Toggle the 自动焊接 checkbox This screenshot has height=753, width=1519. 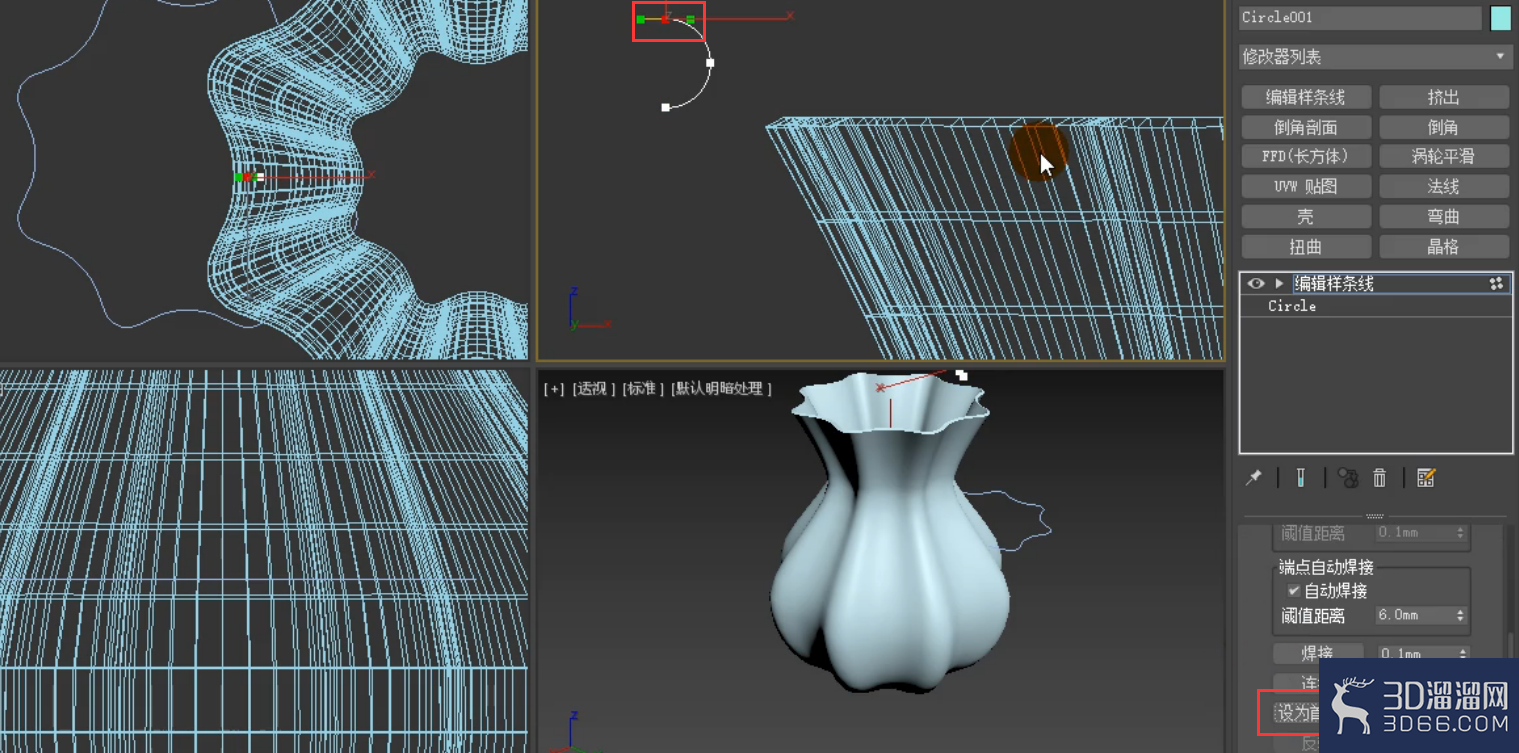pyautogui.click(x=1294, y=591)
